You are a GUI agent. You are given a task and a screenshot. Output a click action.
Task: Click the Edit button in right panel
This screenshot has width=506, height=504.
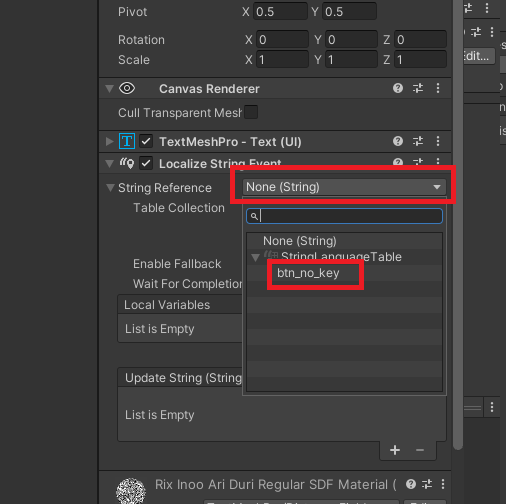pyautogui.click(x=479, y=56)
